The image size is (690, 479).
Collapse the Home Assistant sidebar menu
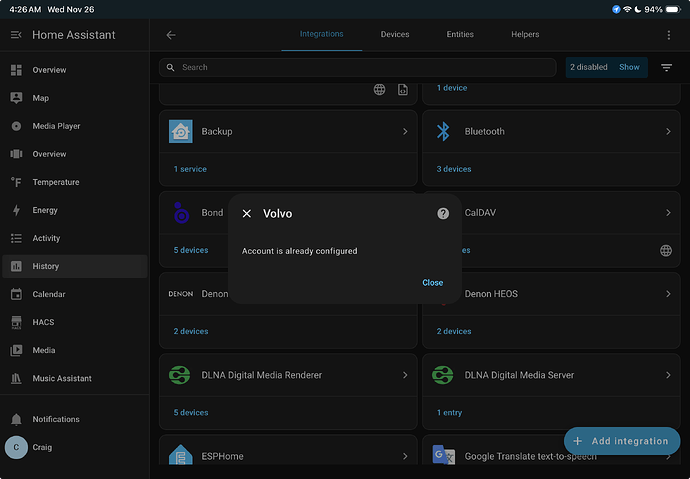[16, 35]
